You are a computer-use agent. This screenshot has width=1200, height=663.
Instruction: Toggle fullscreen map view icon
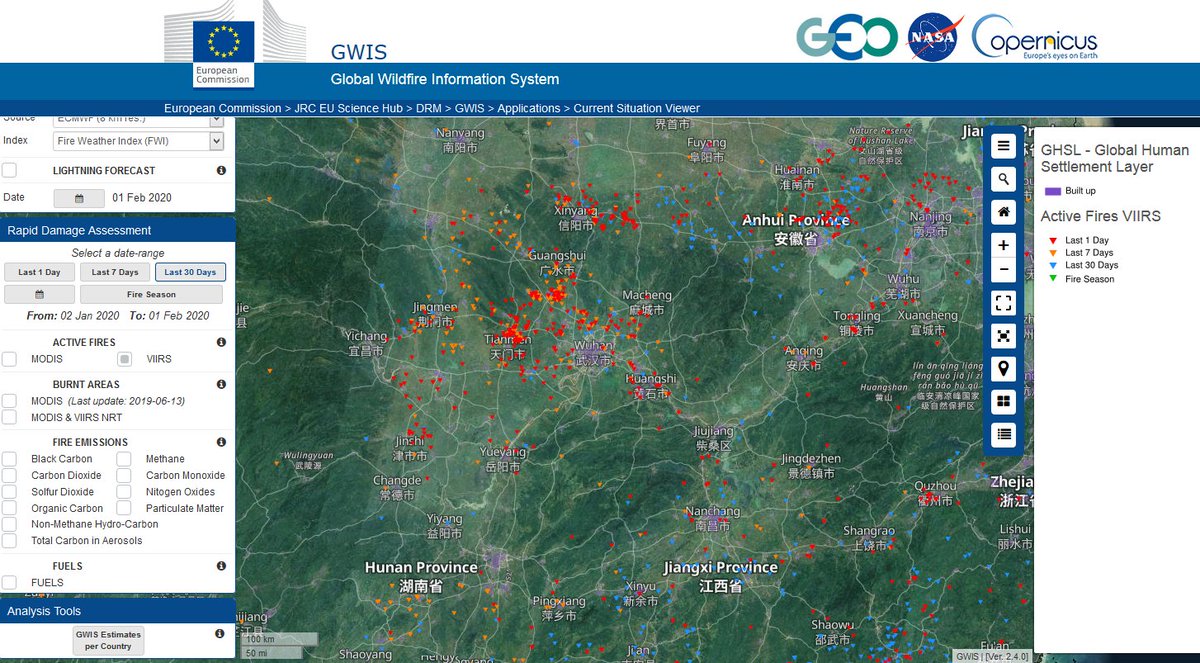[x=1004, y=303]
